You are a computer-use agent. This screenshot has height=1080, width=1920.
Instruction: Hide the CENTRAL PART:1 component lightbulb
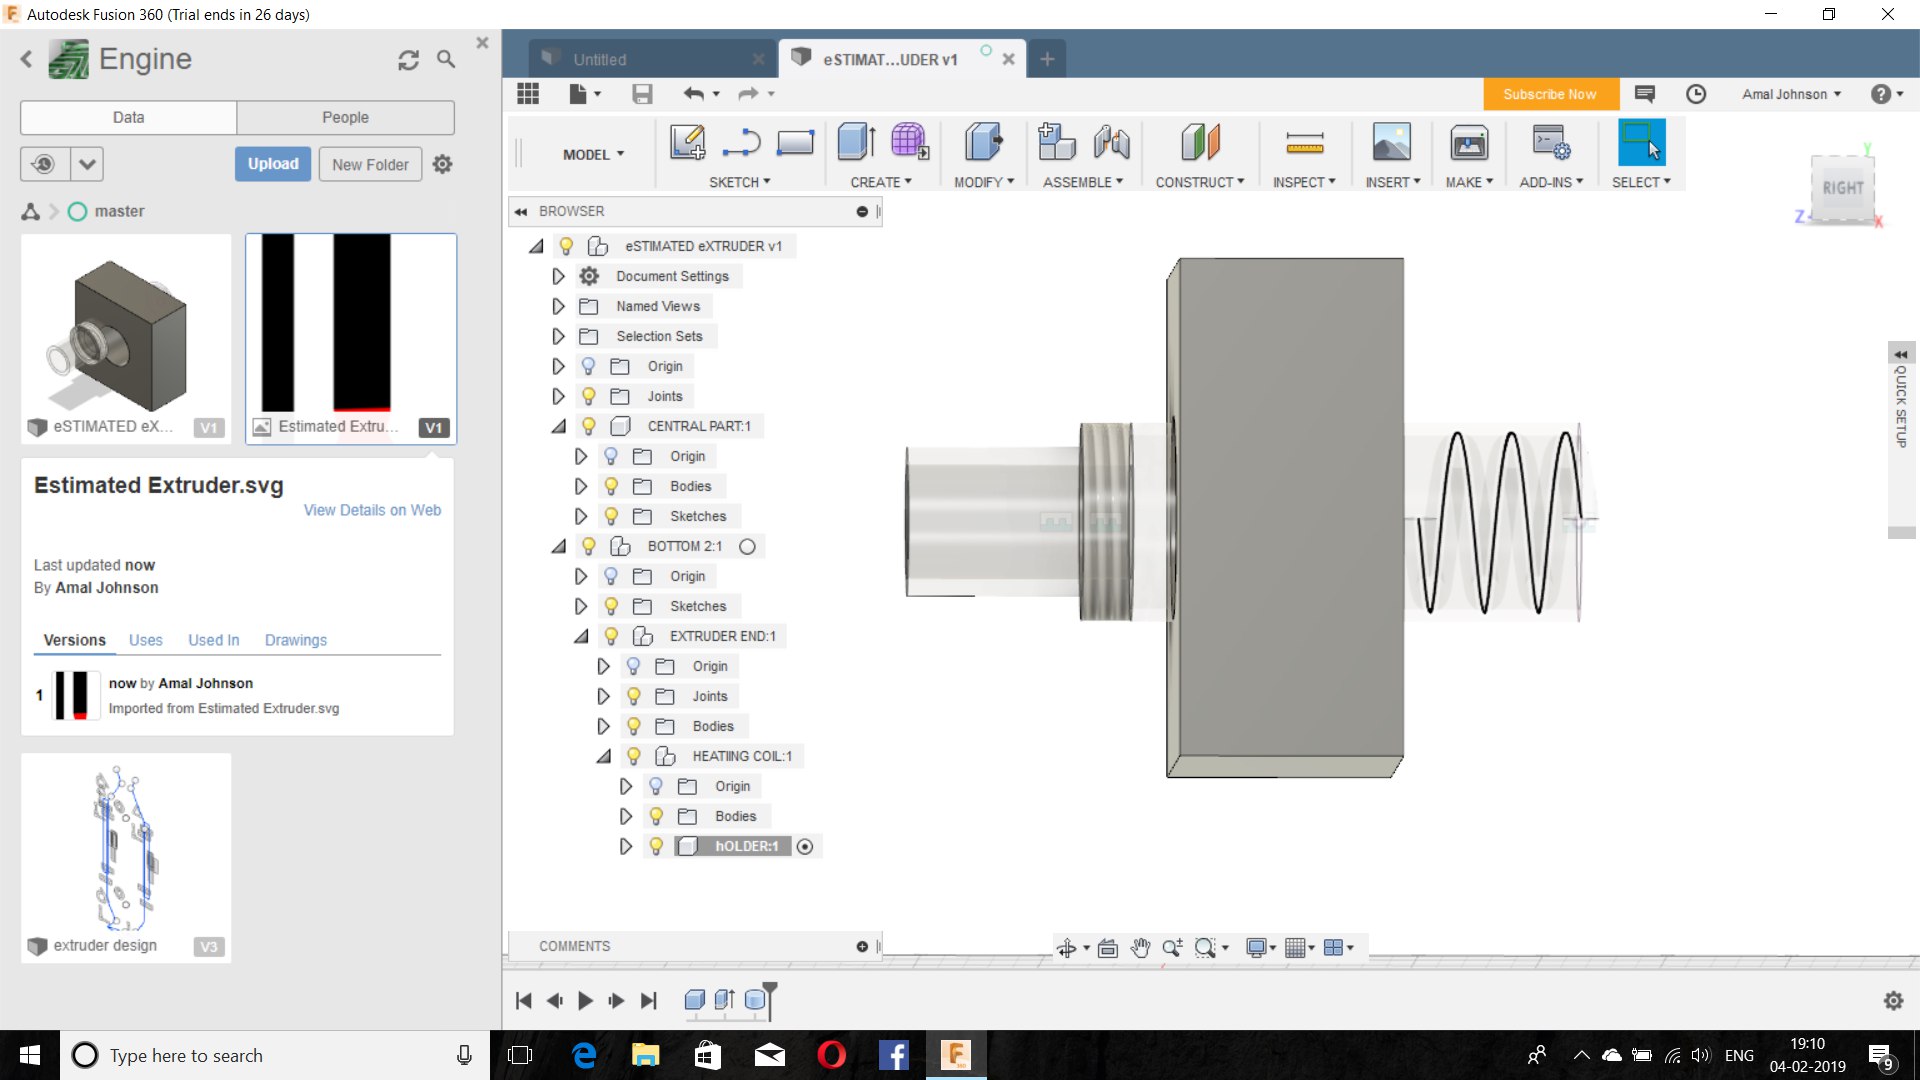point(589,426)
